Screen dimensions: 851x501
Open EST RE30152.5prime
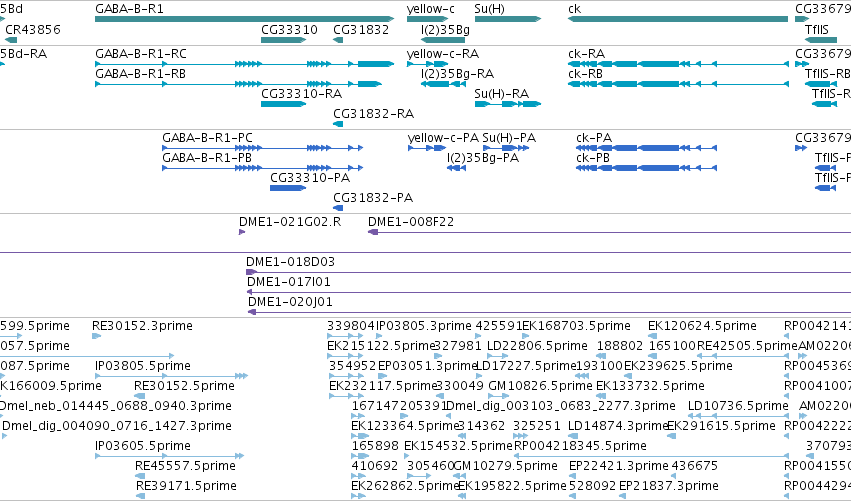coord(185,386)
